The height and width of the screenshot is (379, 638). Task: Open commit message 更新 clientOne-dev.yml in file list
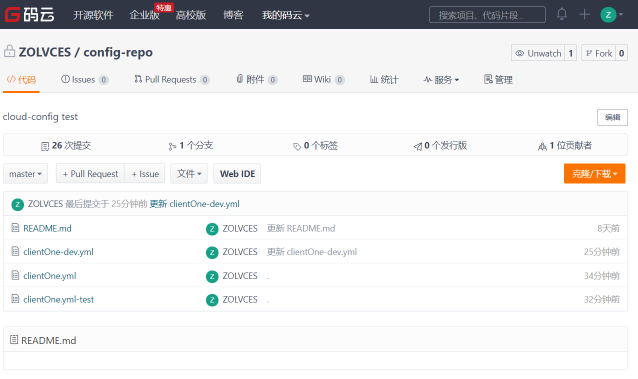tap(312, 252)
